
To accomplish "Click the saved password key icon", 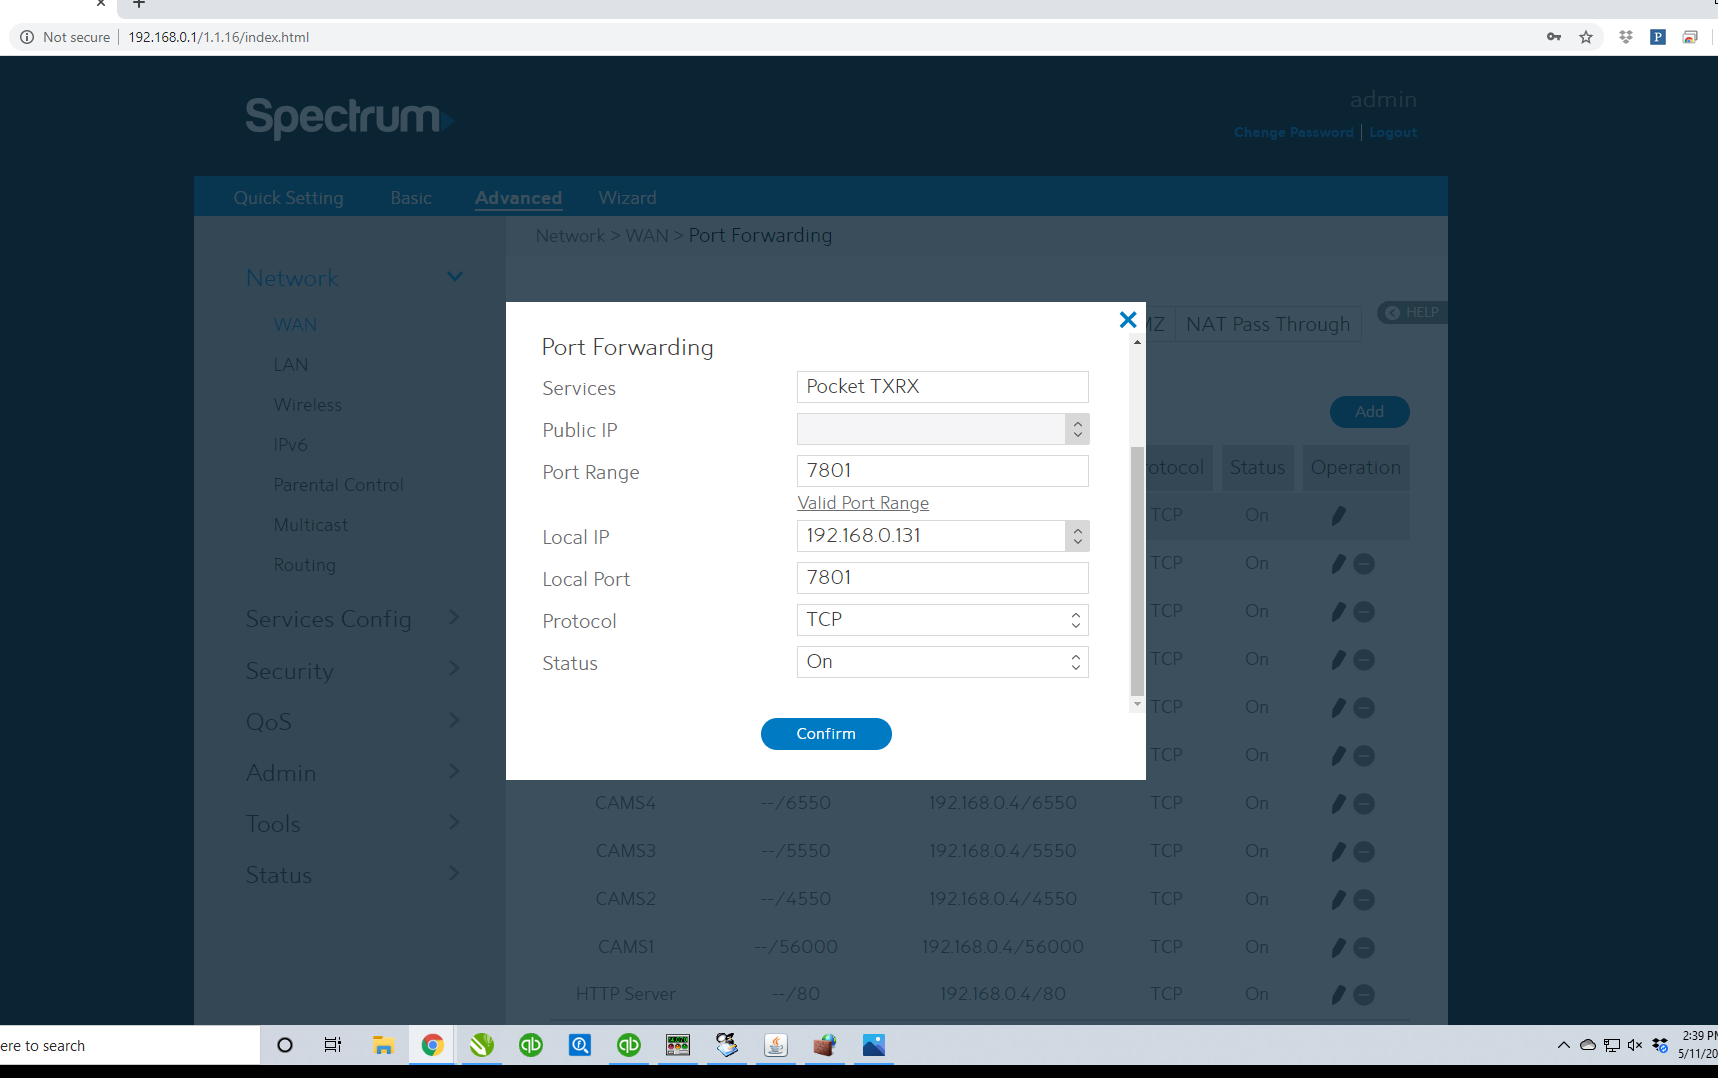I will click(x=1554, y=37).
